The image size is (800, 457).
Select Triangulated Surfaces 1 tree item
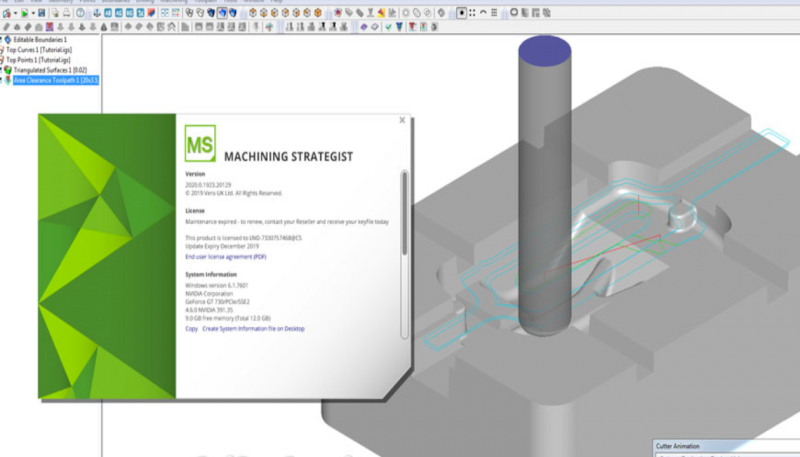[54, 69]
